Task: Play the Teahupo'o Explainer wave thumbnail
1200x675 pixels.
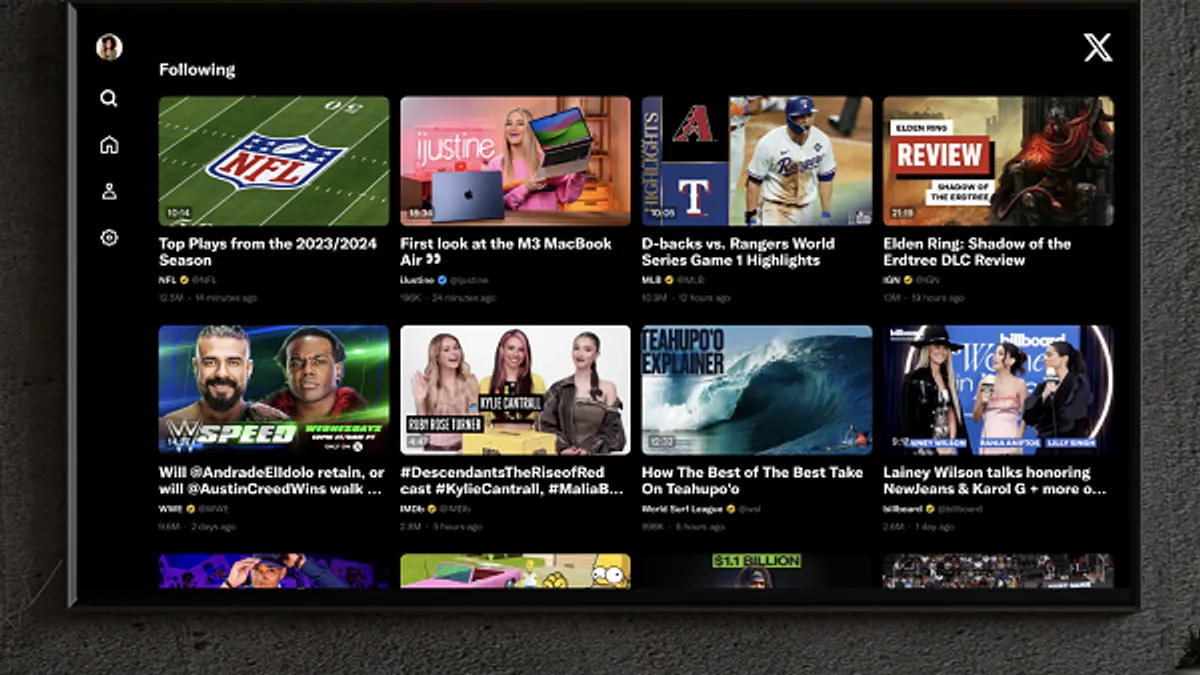Action: pyautogui.click(x=757, y=390)
